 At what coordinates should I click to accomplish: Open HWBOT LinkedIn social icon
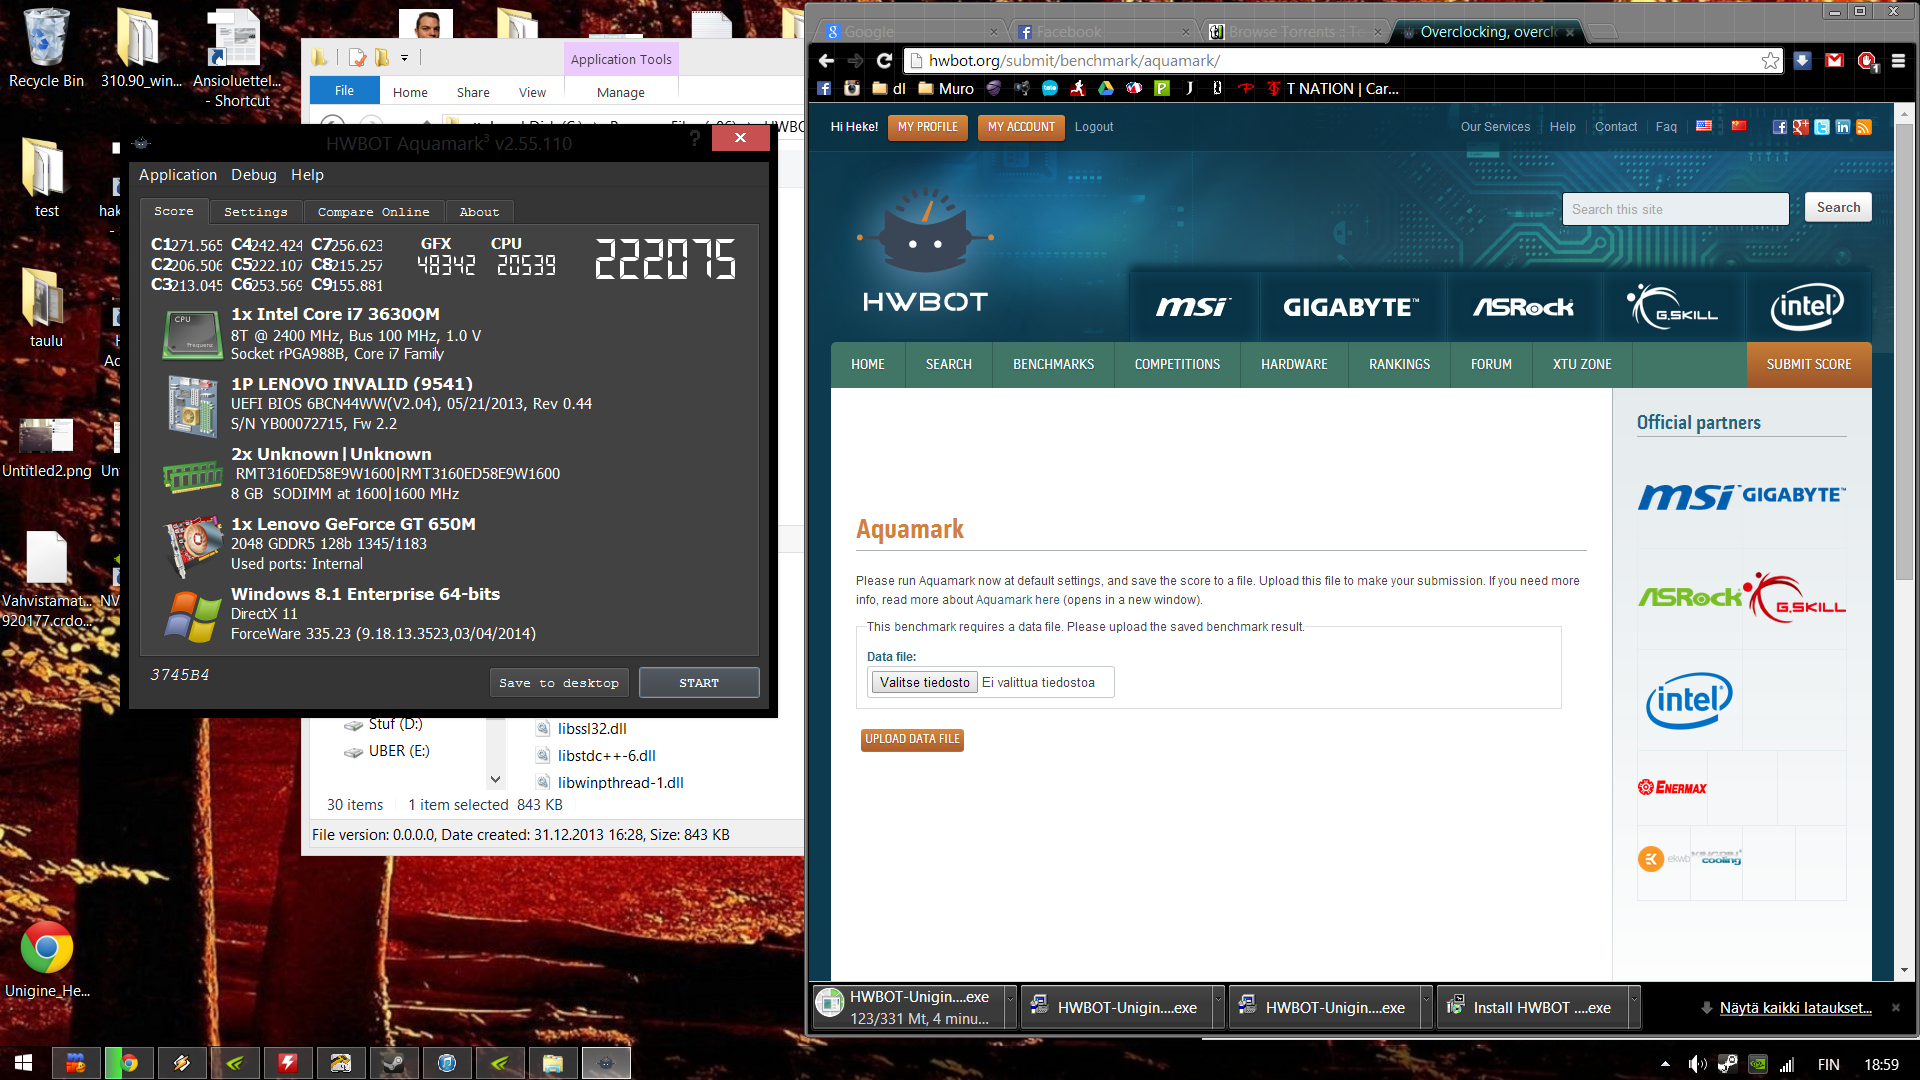[x=1843, y=127]
